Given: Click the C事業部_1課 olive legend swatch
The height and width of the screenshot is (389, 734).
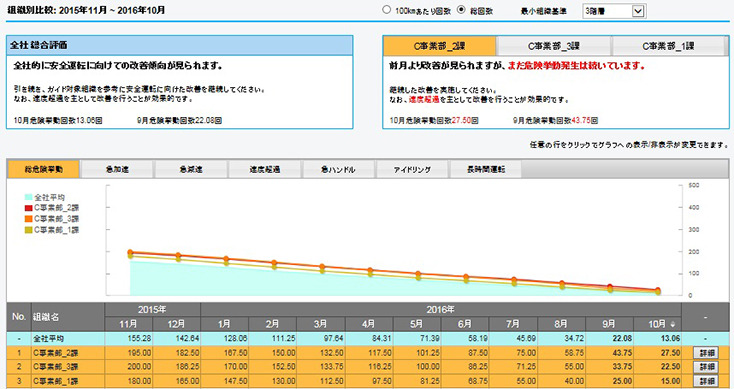Looking at the screenshot, I should pos(28,230).
